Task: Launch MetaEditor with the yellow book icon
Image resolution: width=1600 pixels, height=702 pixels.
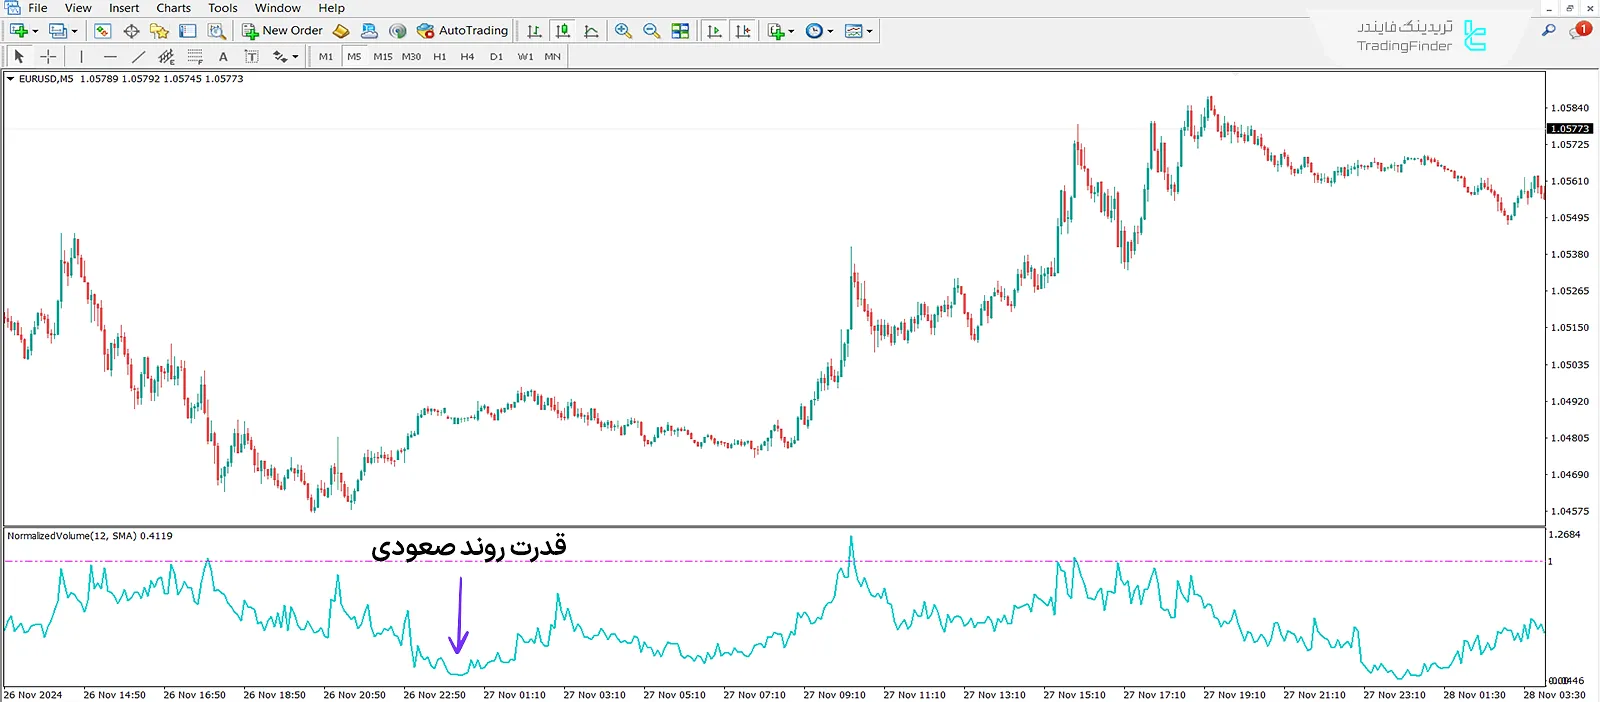Action: point(341,31)
